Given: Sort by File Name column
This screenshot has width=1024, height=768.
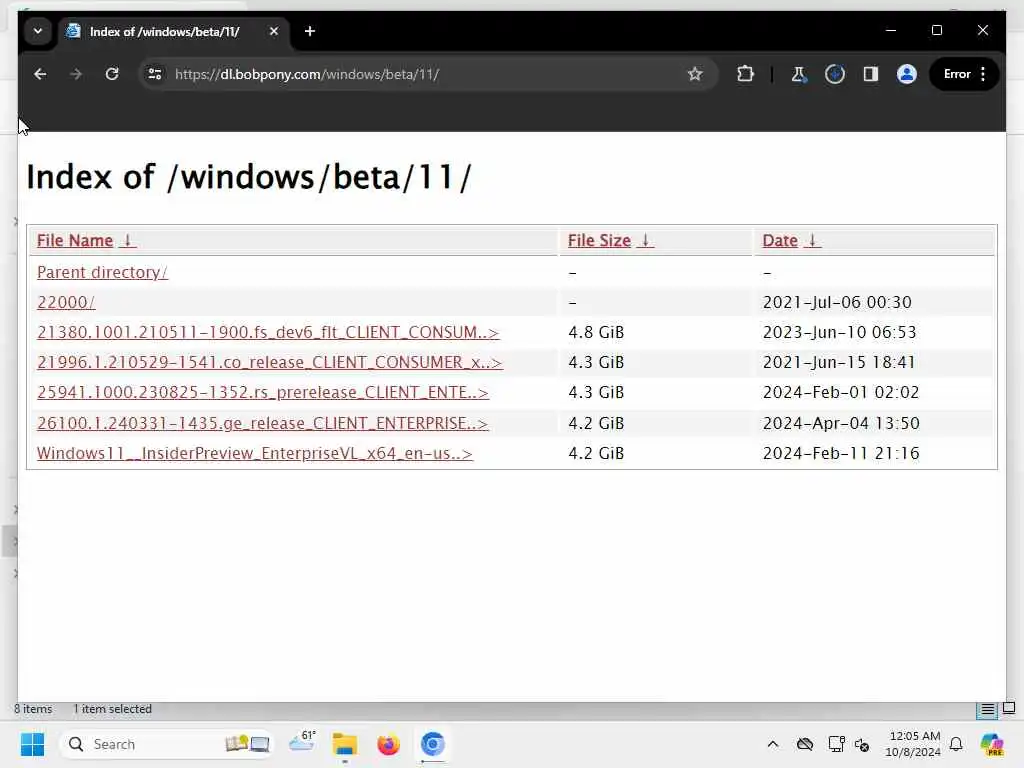Looking at the screenshot, I should tap(86, 240).
